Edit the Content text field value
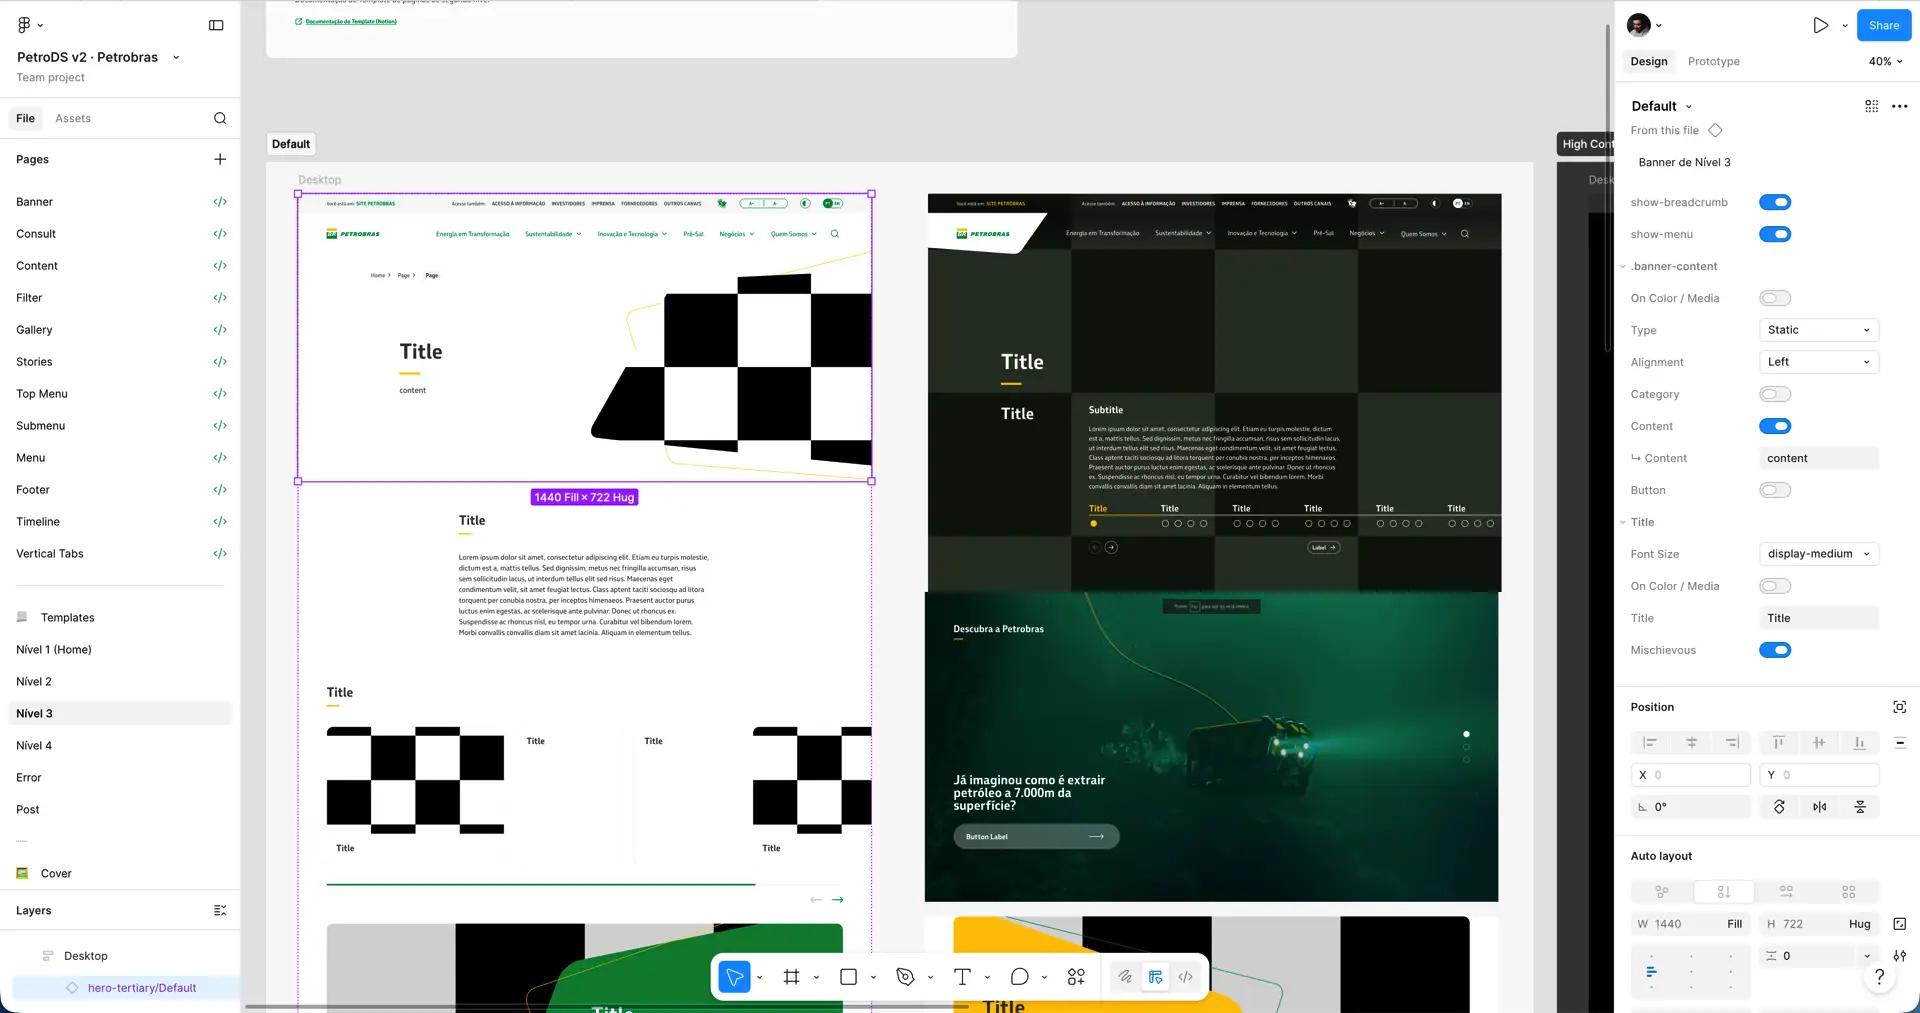Screen dimensions: 1920x1013 1819,458
